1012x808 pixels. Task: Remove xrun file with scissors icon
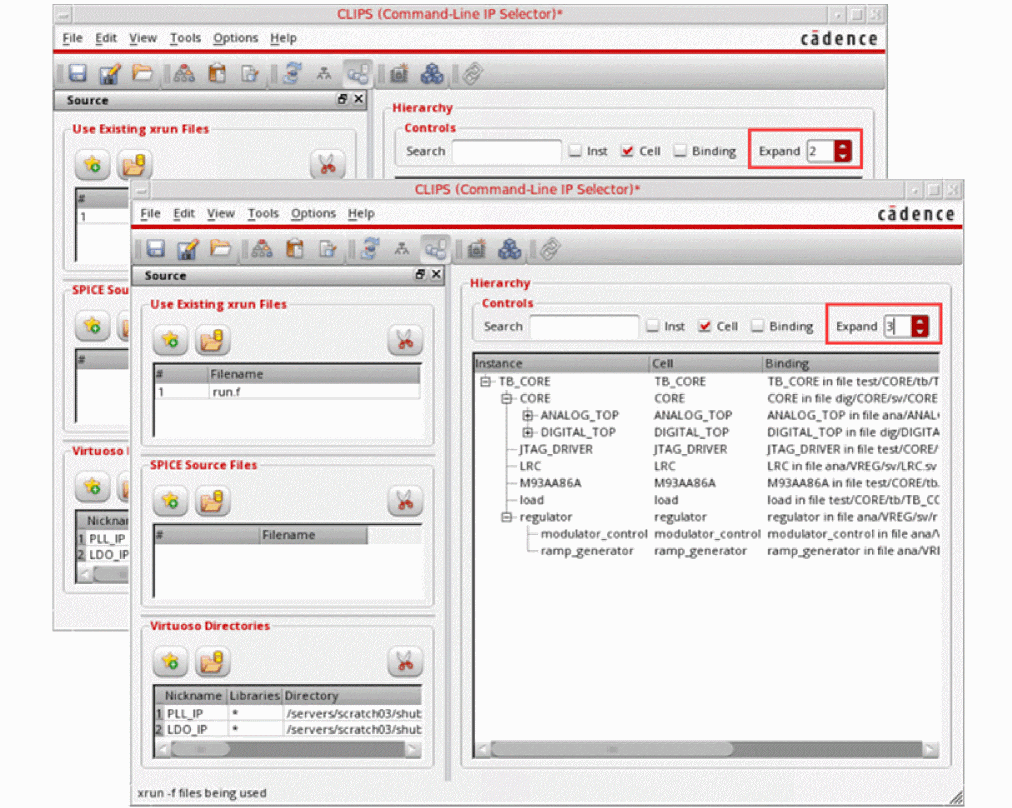point(405,339)
